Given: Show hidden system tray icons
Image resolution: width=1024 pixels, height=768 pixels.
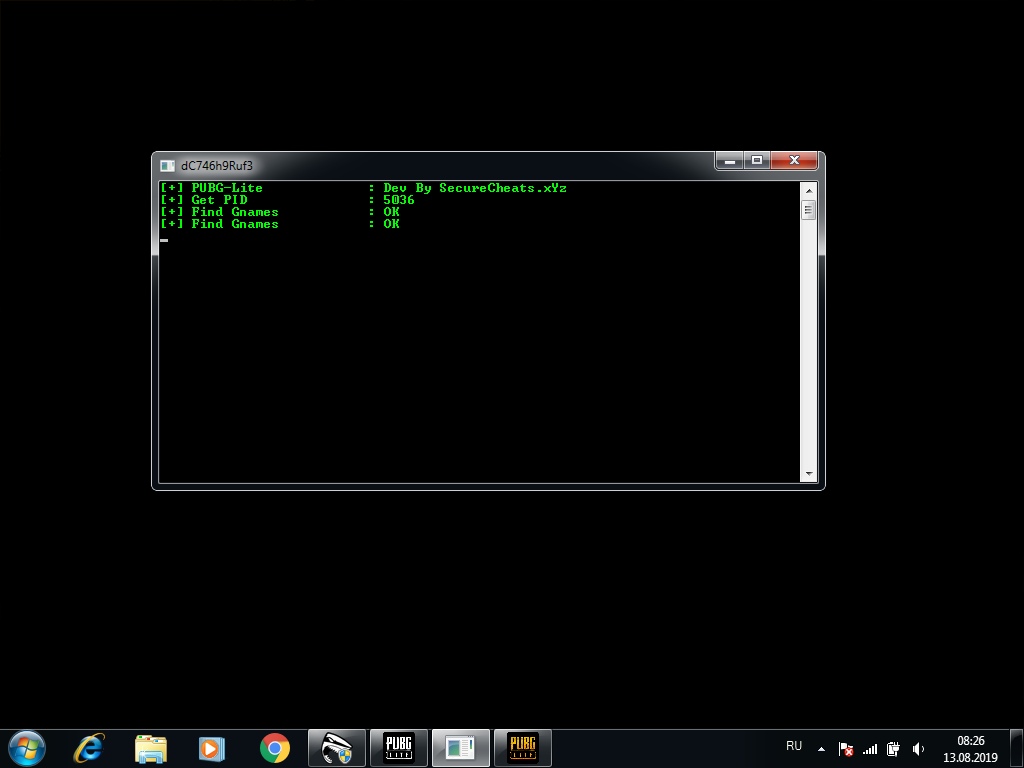Looking at the screenshot, I should click(x=821, y=748).
